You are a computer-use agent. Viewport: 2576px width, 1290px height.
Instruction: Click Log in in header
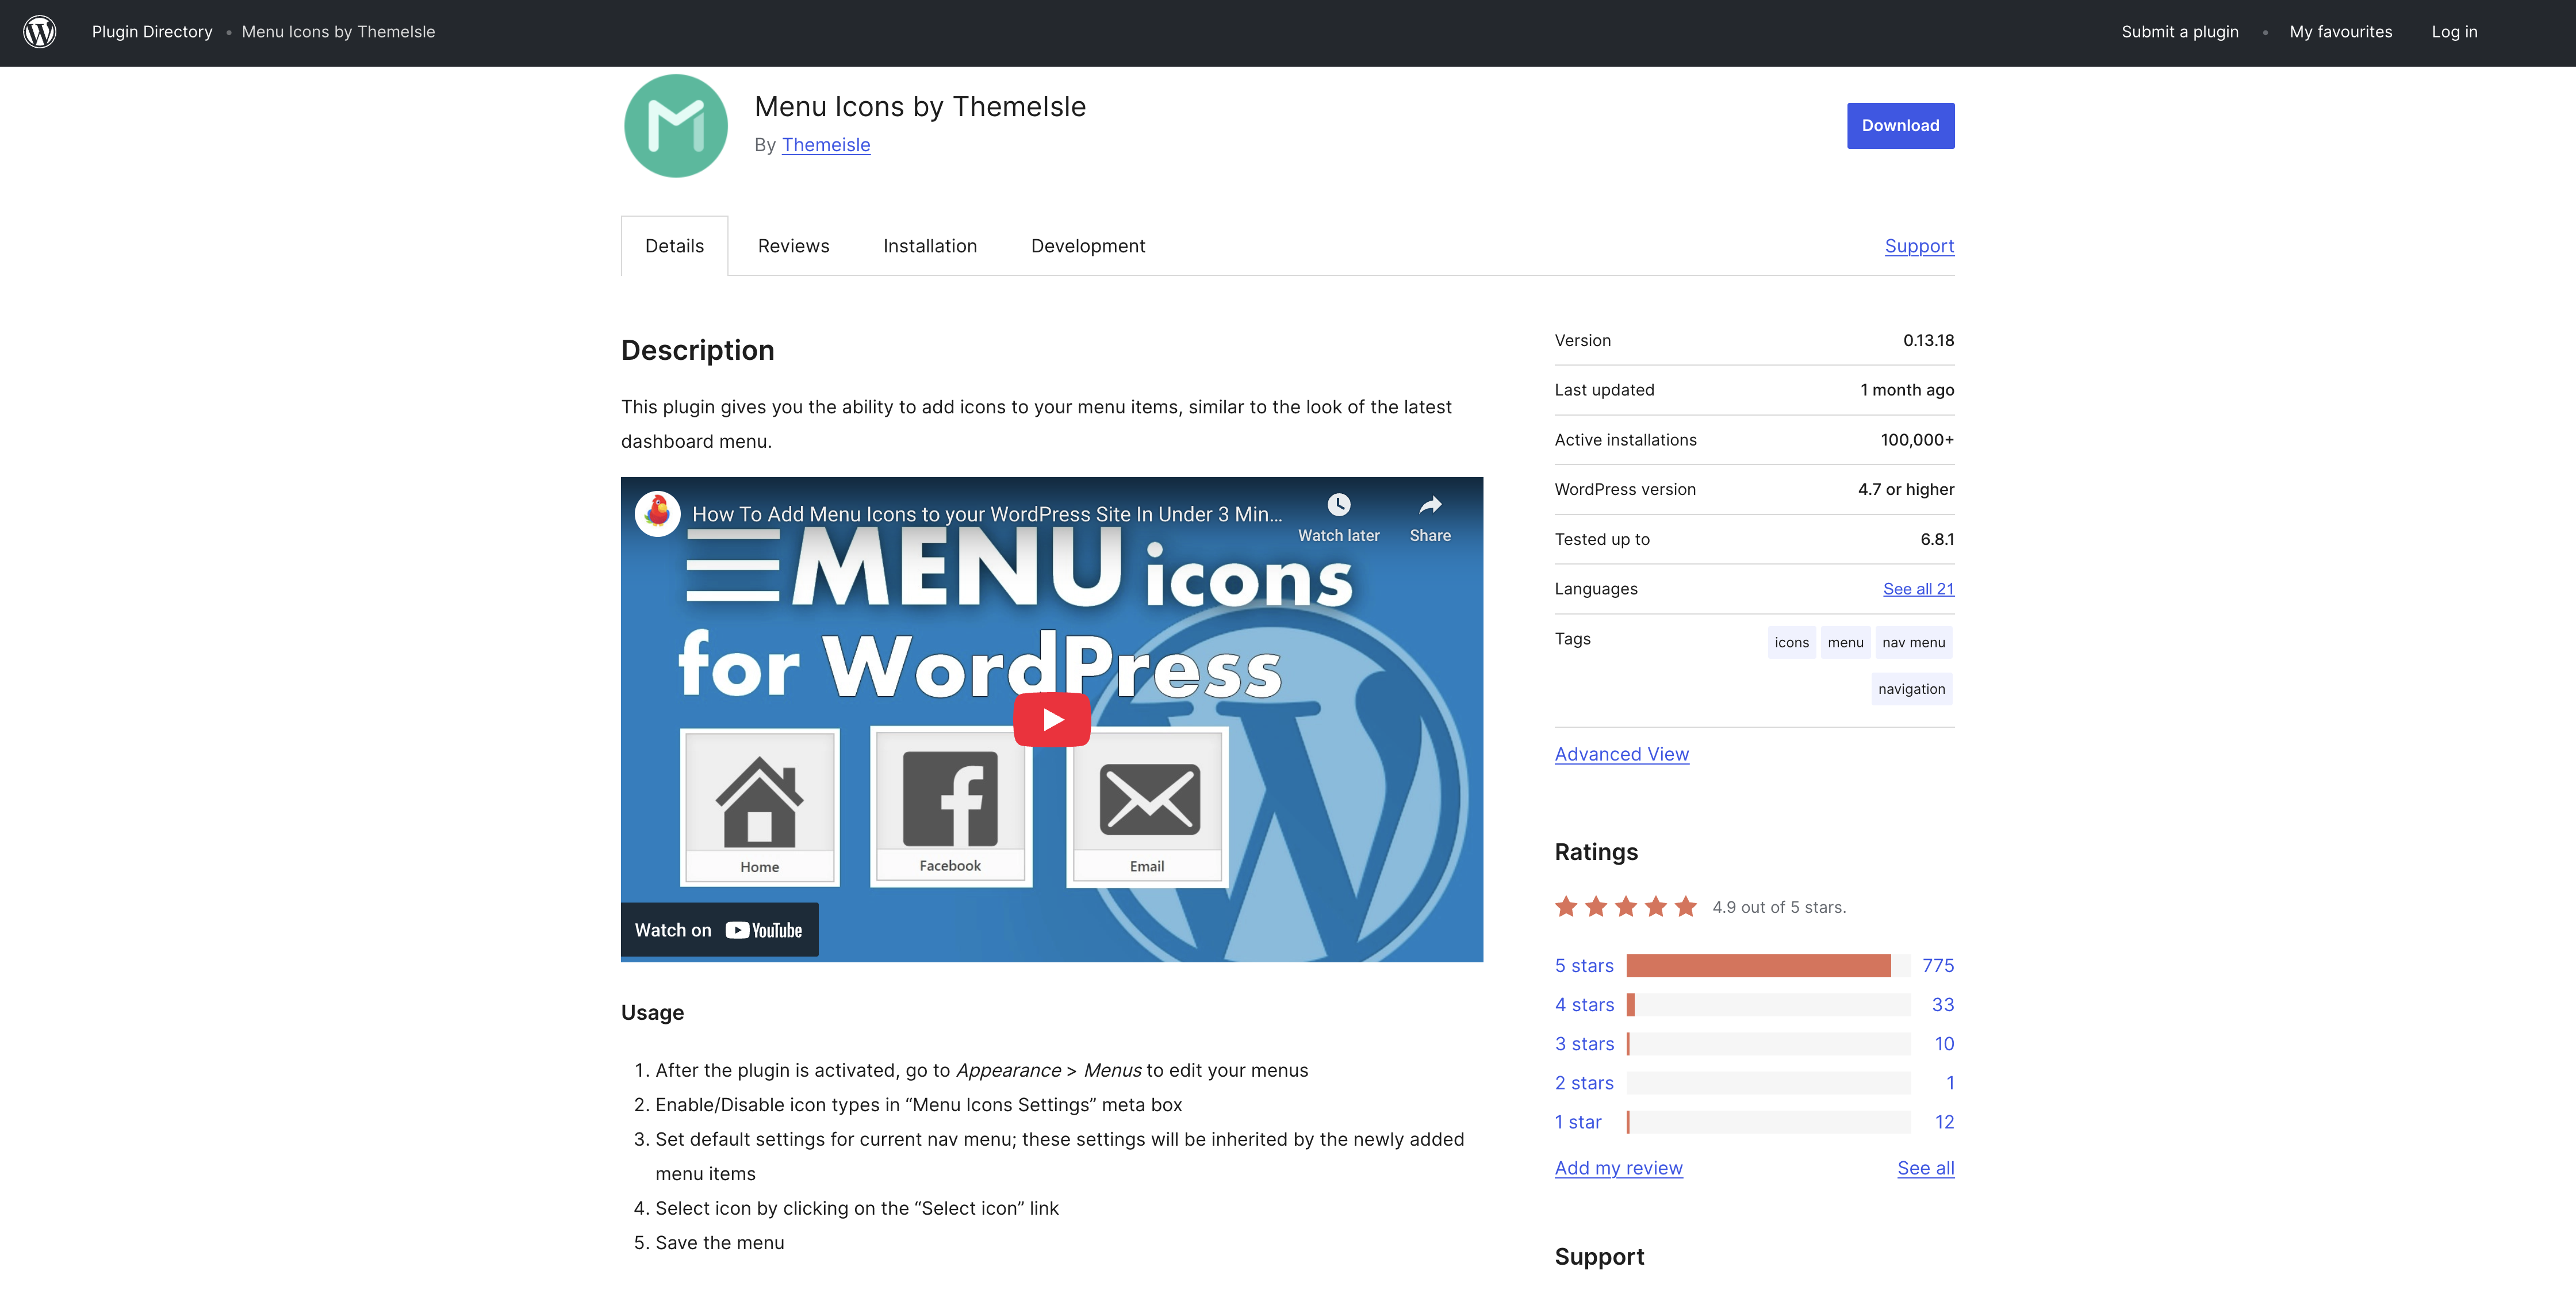(2453, 32)
